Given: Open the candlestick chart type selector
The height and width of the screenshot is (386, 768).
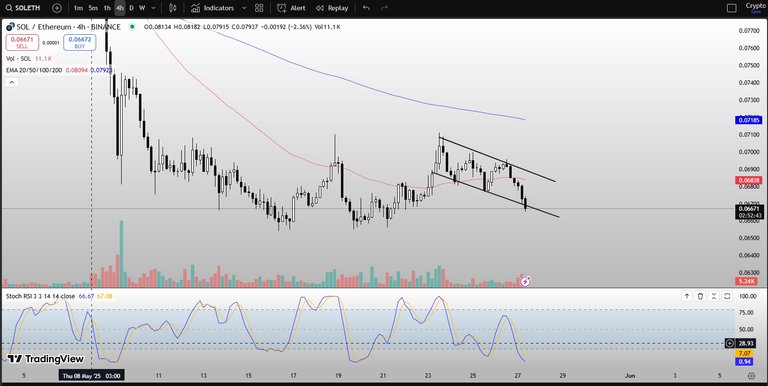Looking at the screenshot, I should 172,8.
